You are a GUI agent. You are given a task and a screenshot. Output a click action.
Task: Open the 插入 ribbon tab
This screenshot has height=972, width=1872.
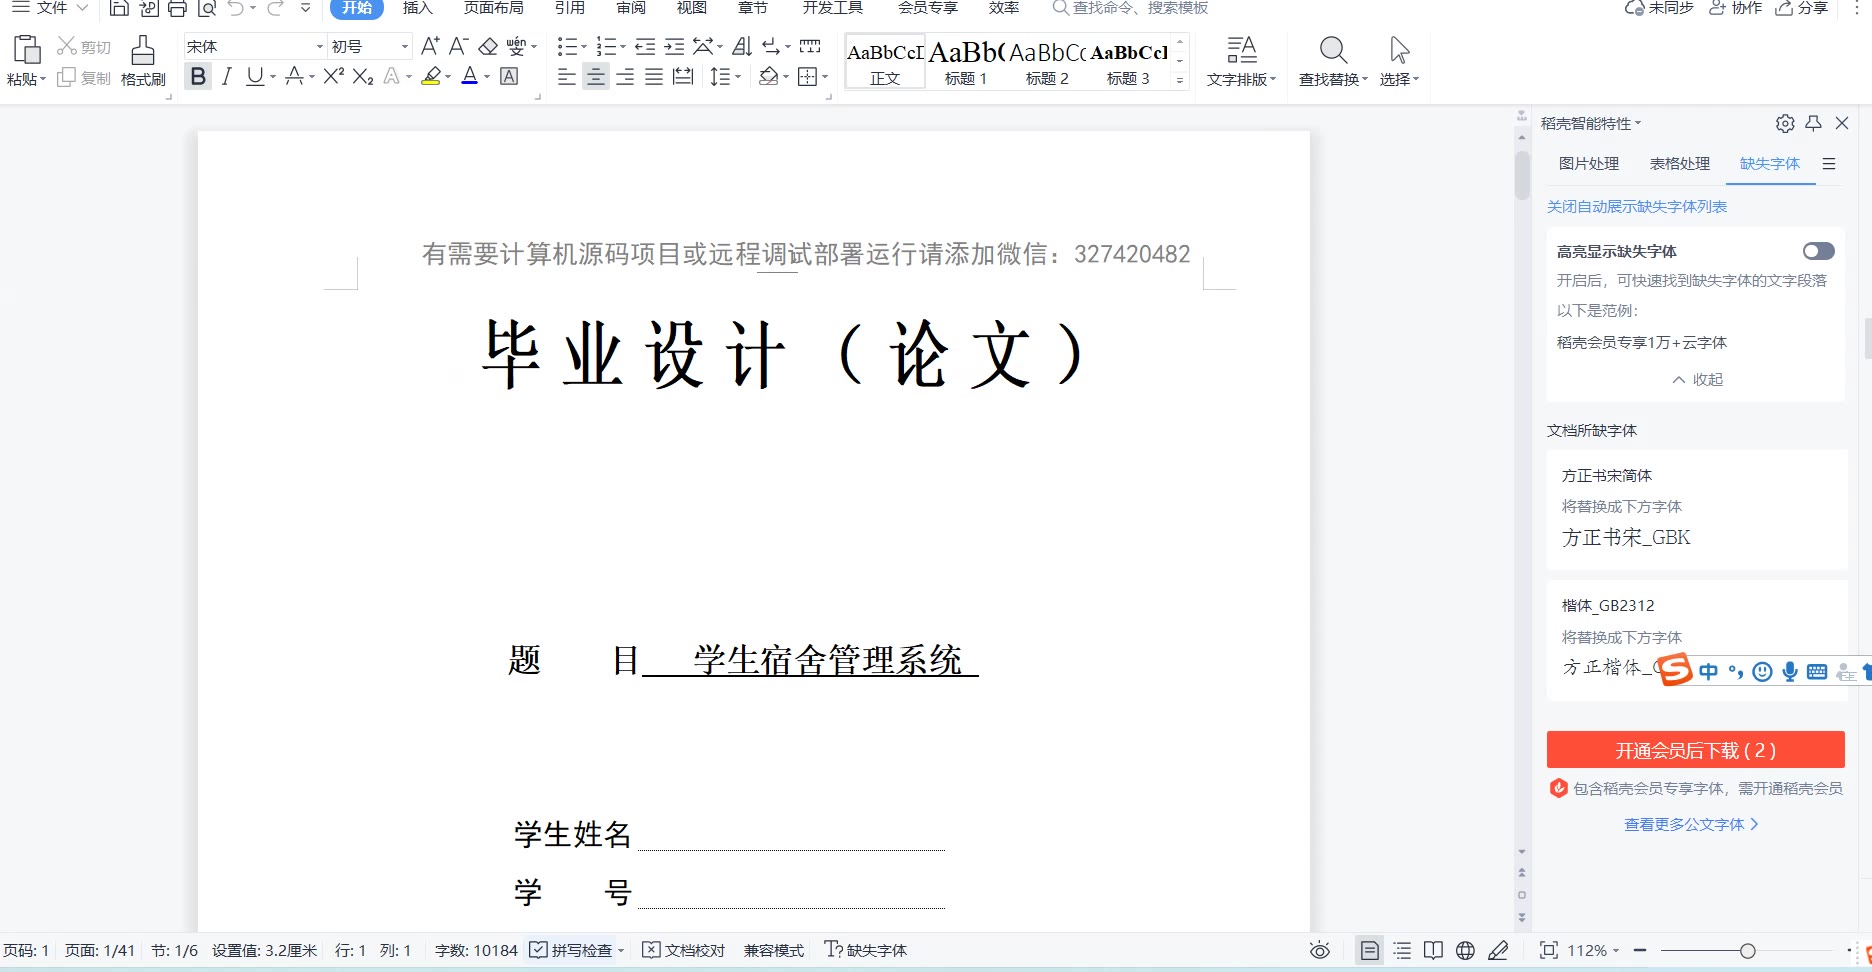pyautogui.click(x=417, y=8)
